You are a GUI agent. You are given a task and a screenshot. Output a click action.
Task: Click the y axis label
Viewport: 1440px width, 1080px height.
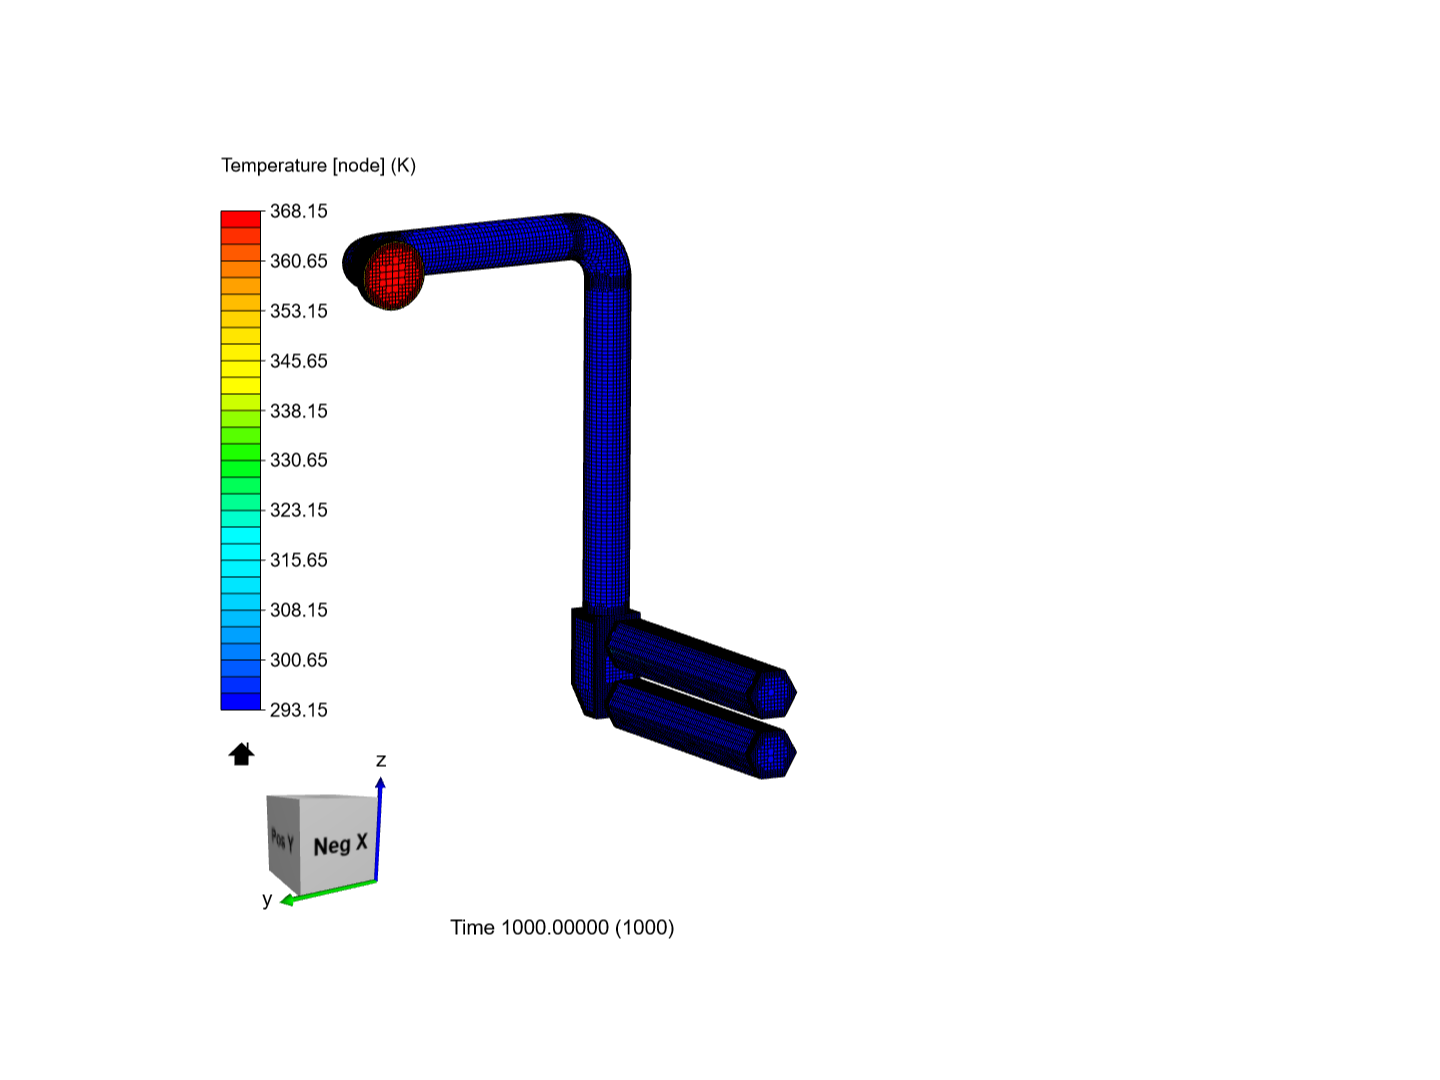point(267,899)
